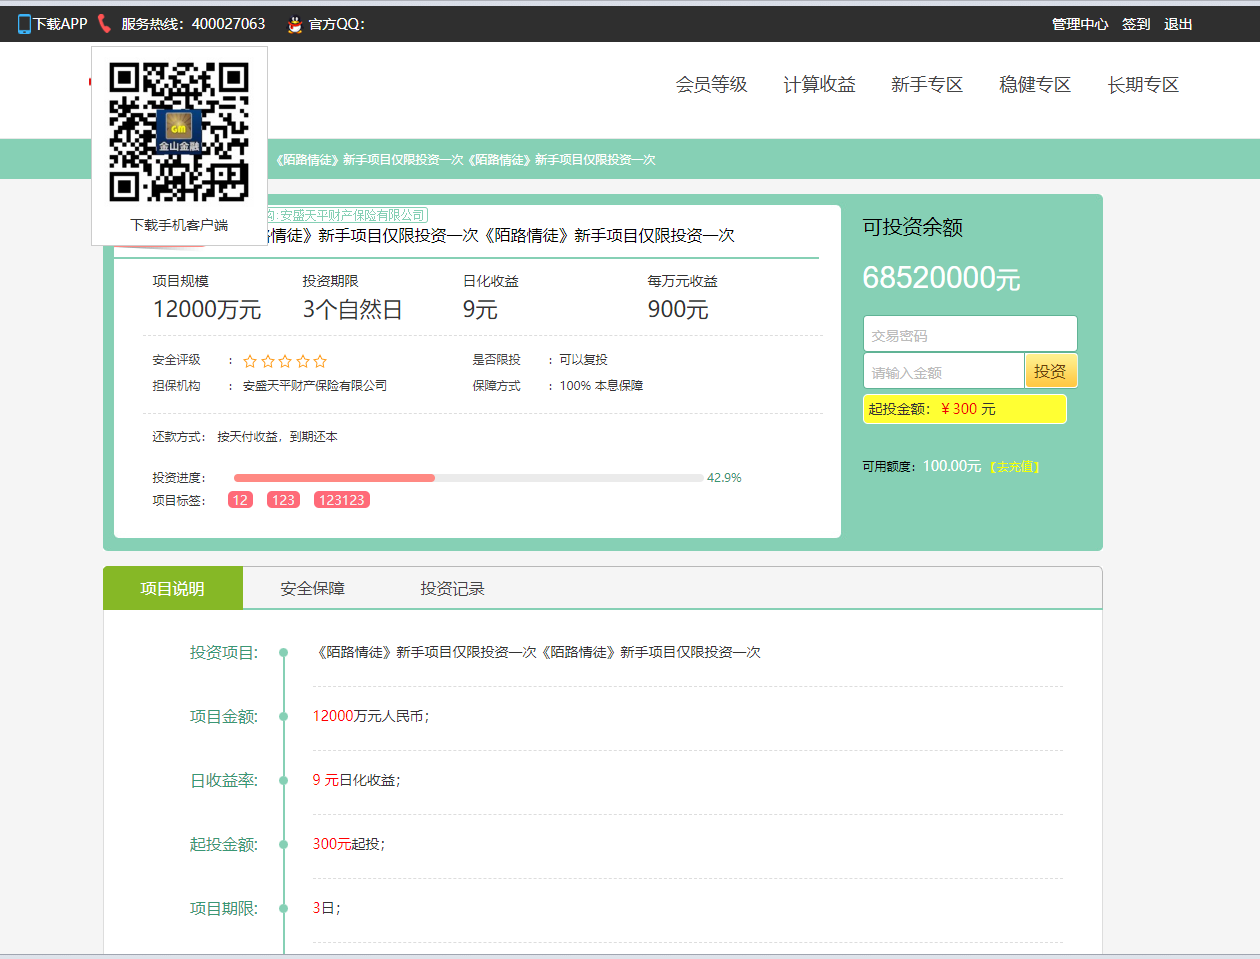Click the 交易密码 password field
The width and height of the screenshot is (1260, 959).
coord(969,334)
